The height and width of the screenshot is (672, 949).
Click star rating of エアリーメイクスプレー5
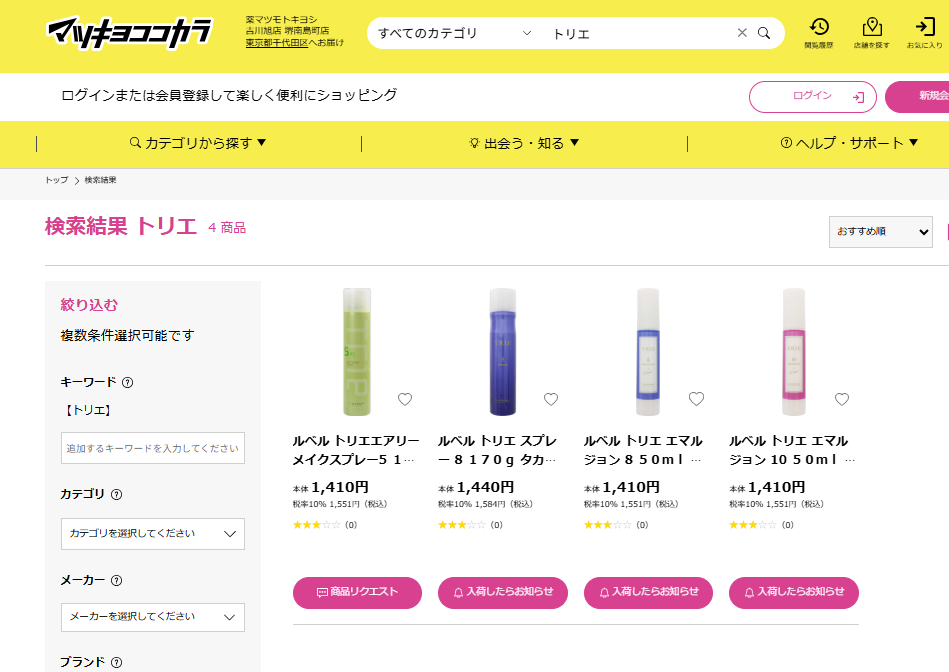(x=317, y=525)
